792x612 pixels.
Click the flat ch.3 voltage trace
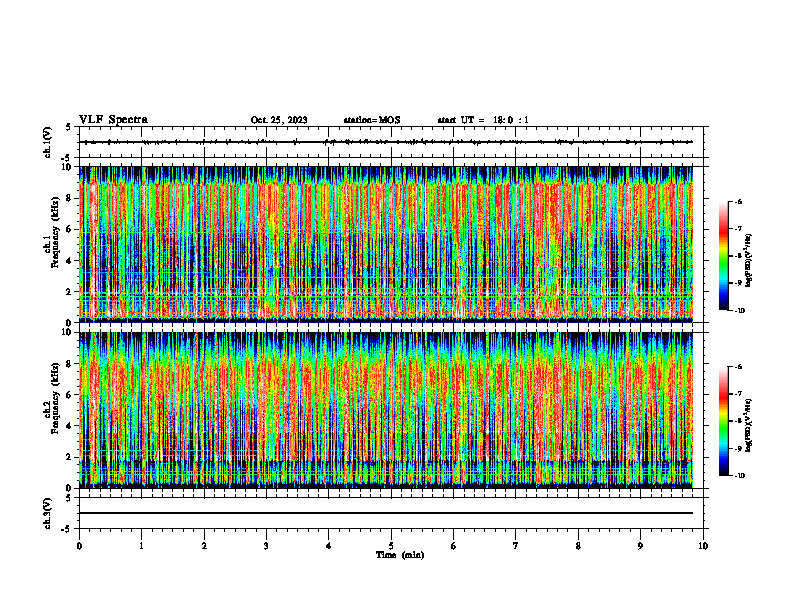(x=386, y=513)
